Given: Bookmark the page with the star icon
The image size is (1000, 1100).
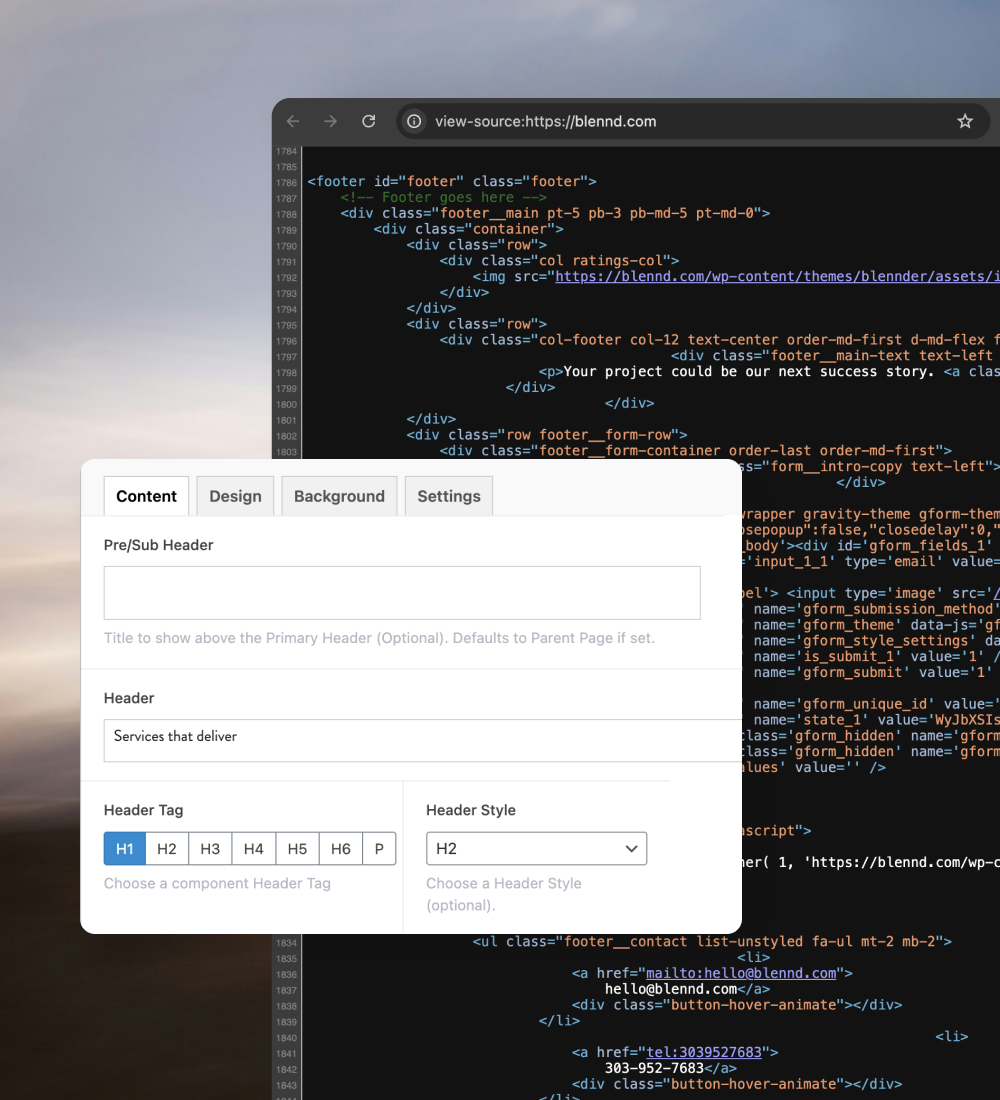Looking at the screenshot, I should [964, 121].
